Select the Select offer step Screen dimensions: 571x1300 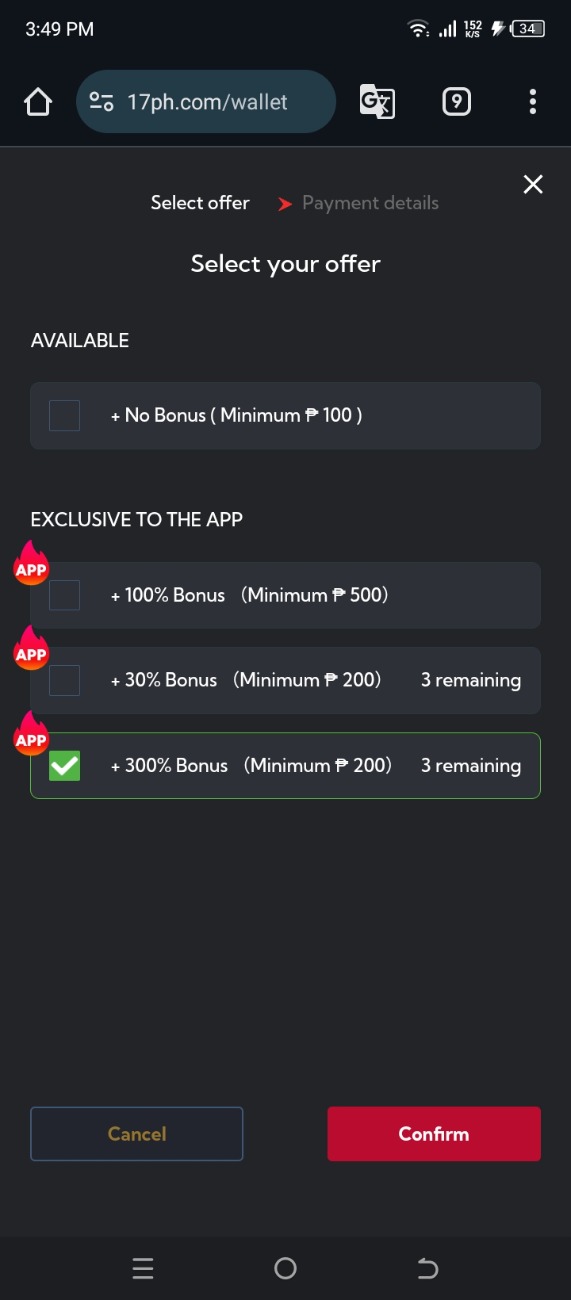click(200, 203)
